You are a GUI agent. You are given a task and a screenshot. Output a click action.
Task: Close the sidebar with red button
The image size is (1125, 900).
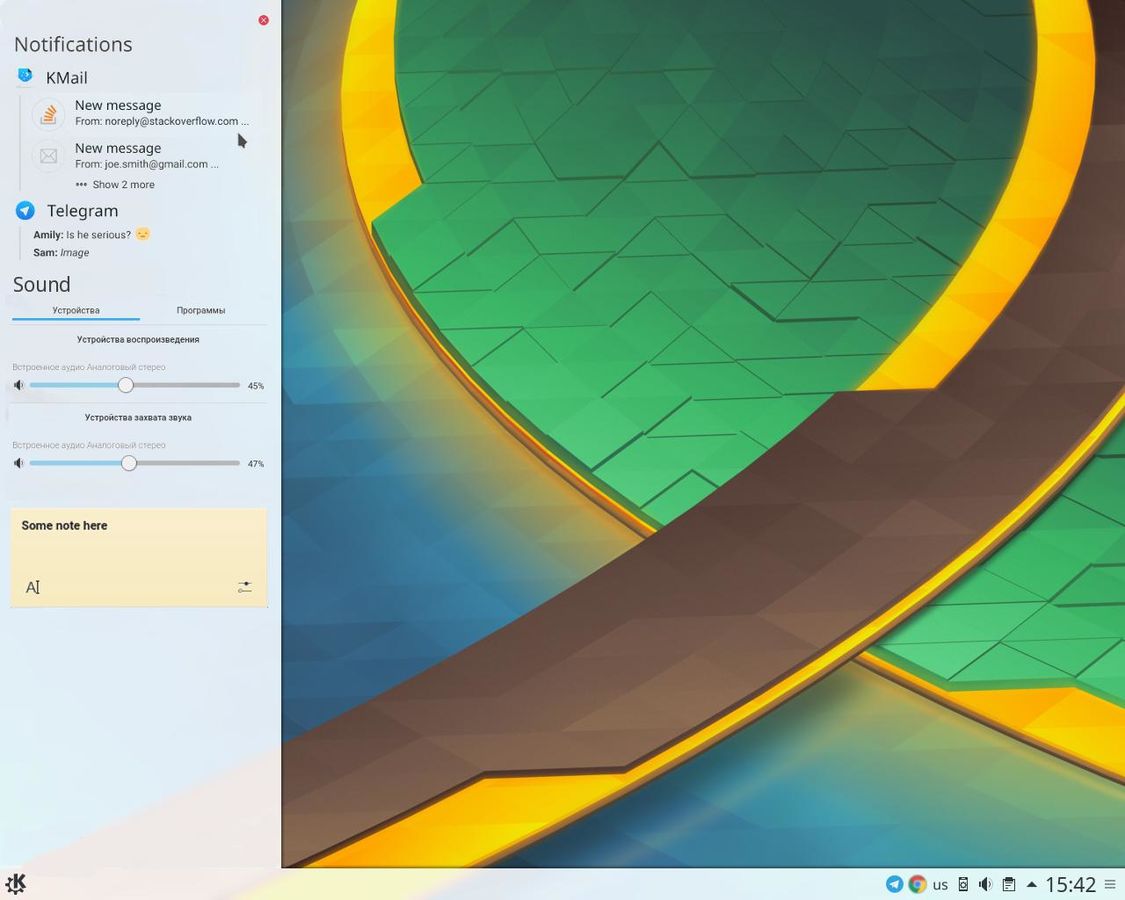(x=264, y=20)
